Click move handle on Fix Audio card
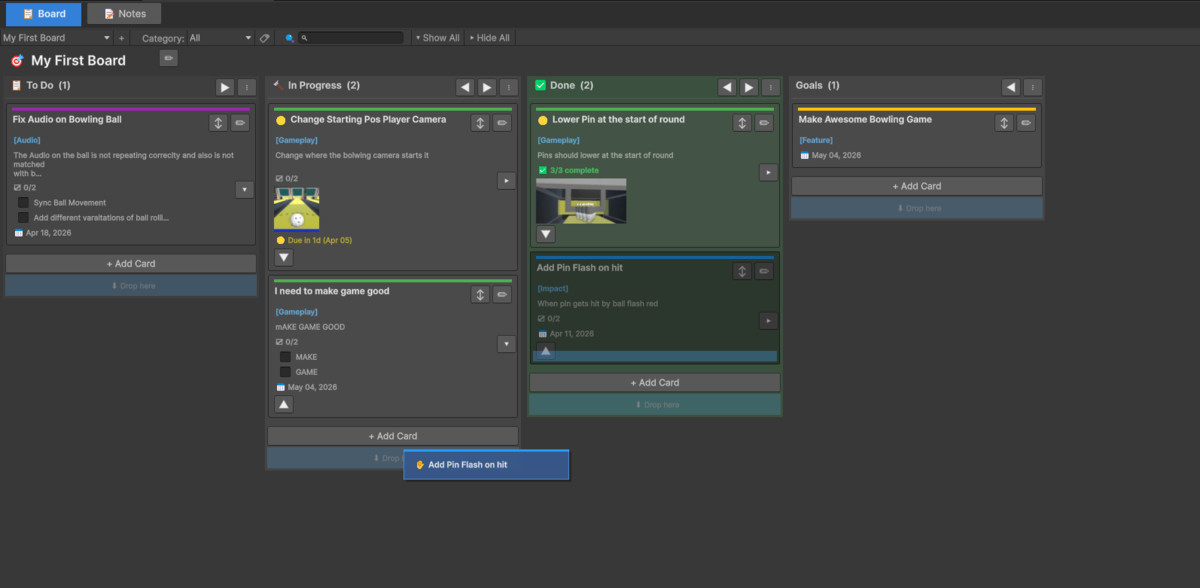Screen dimensions: 1200x588 coord(218,123)
